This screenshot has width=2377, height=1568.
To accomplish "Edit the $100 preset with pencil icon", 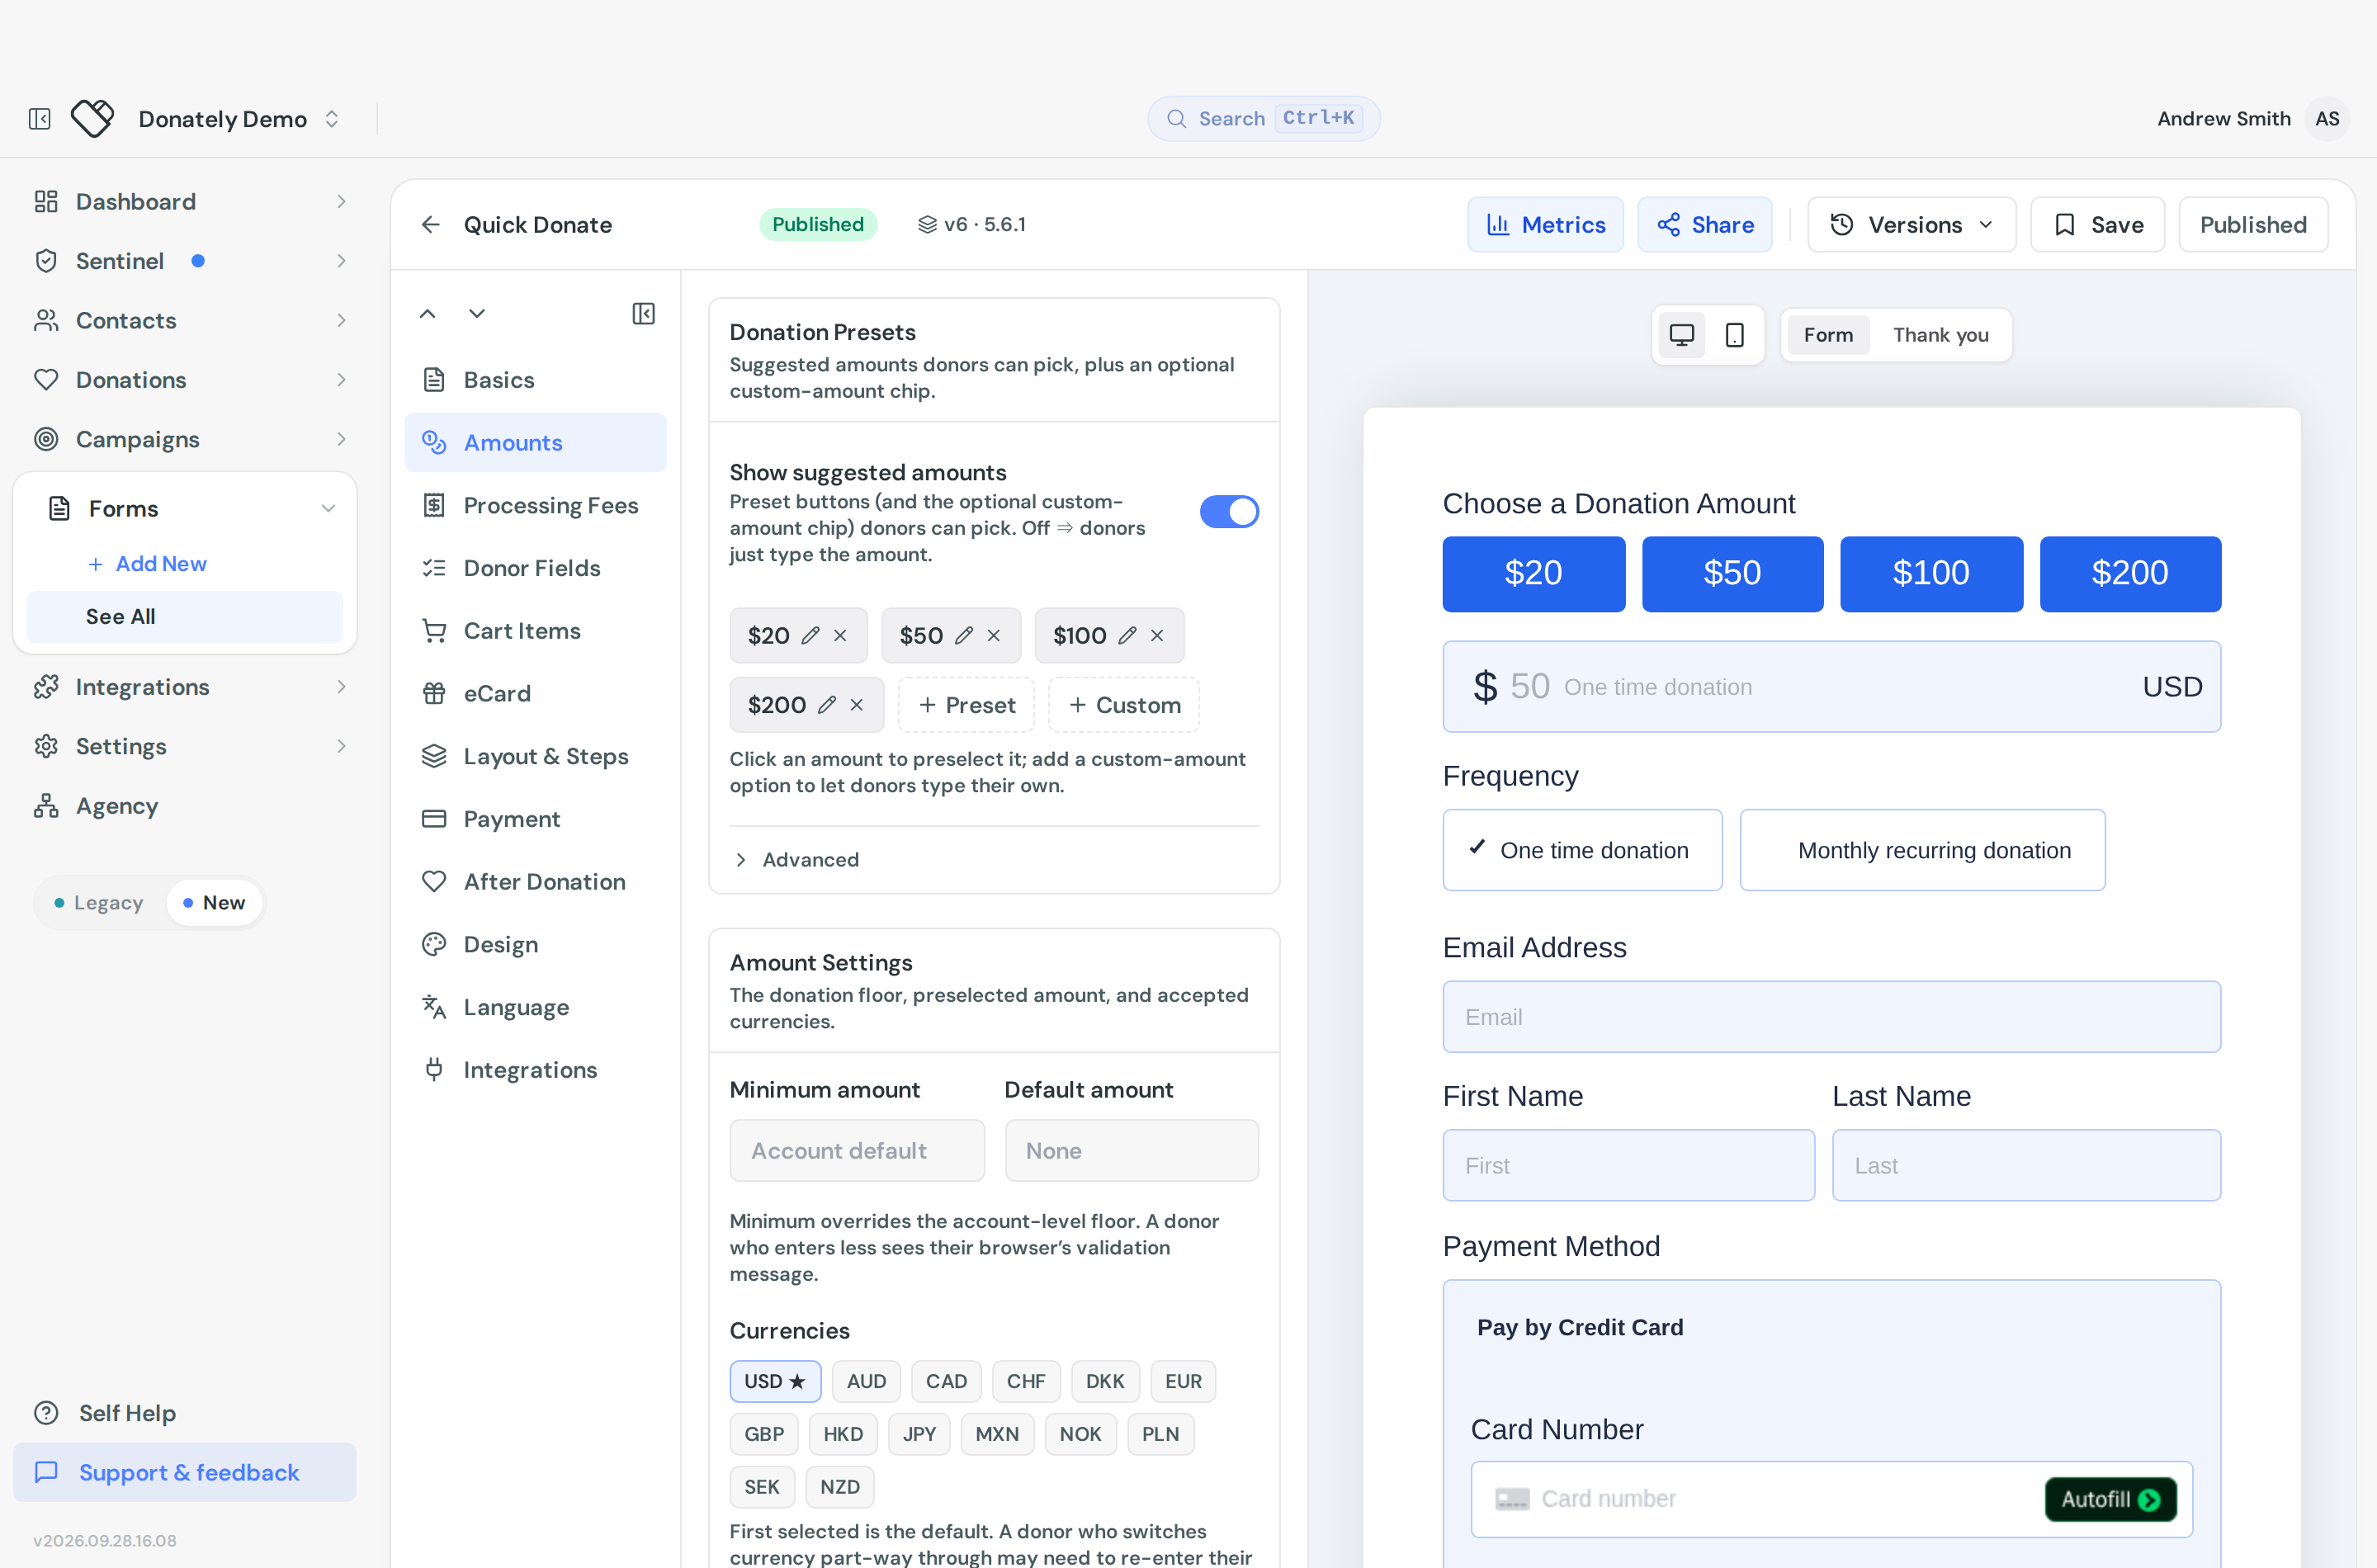I will pos(1127,636).
